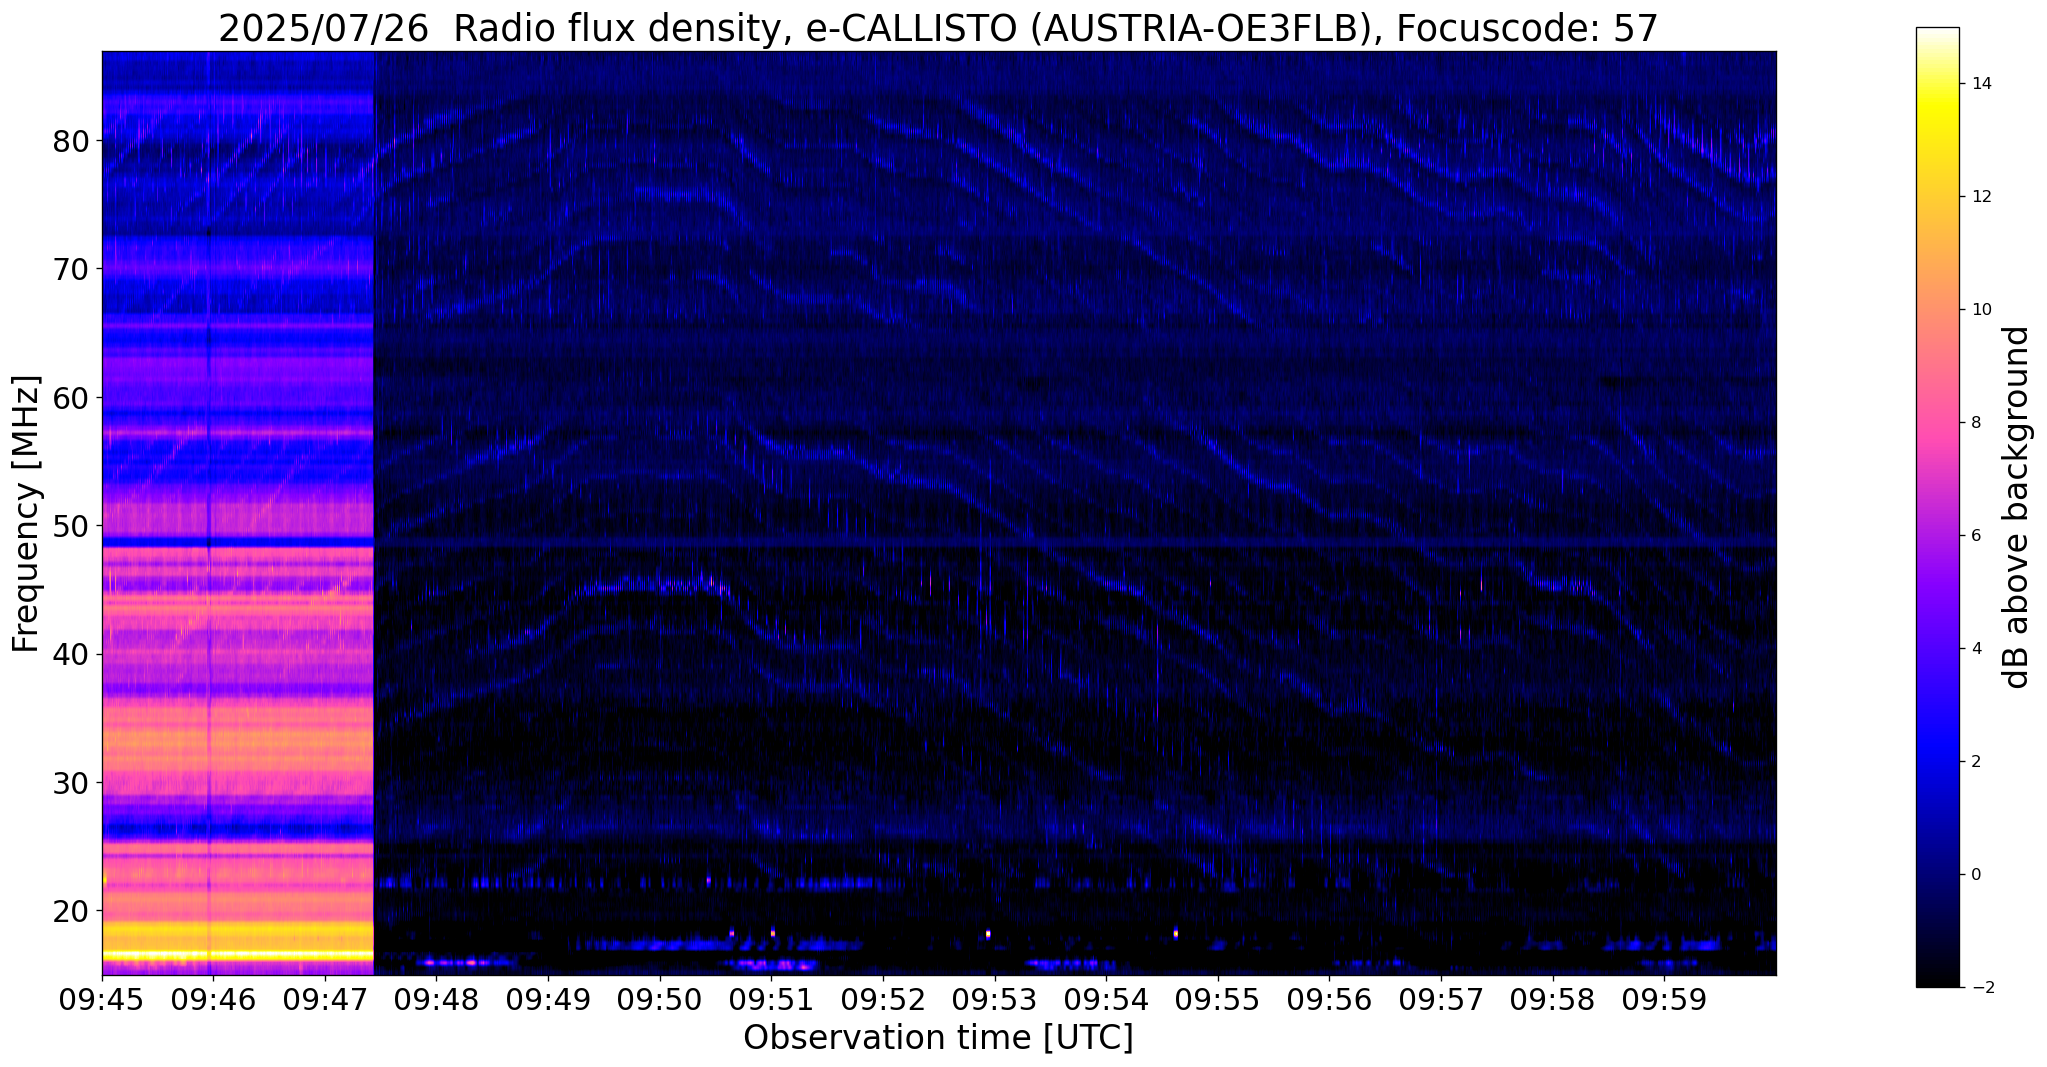Click the 50 MHz frequency tick label
This screenshot has width=2047, height=1067.
point(71,526)
